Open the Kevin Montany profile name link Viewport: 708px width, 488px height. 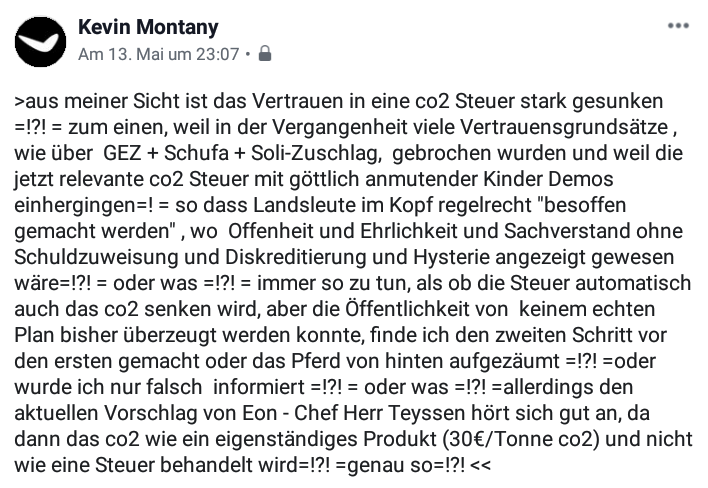point(147,27)
